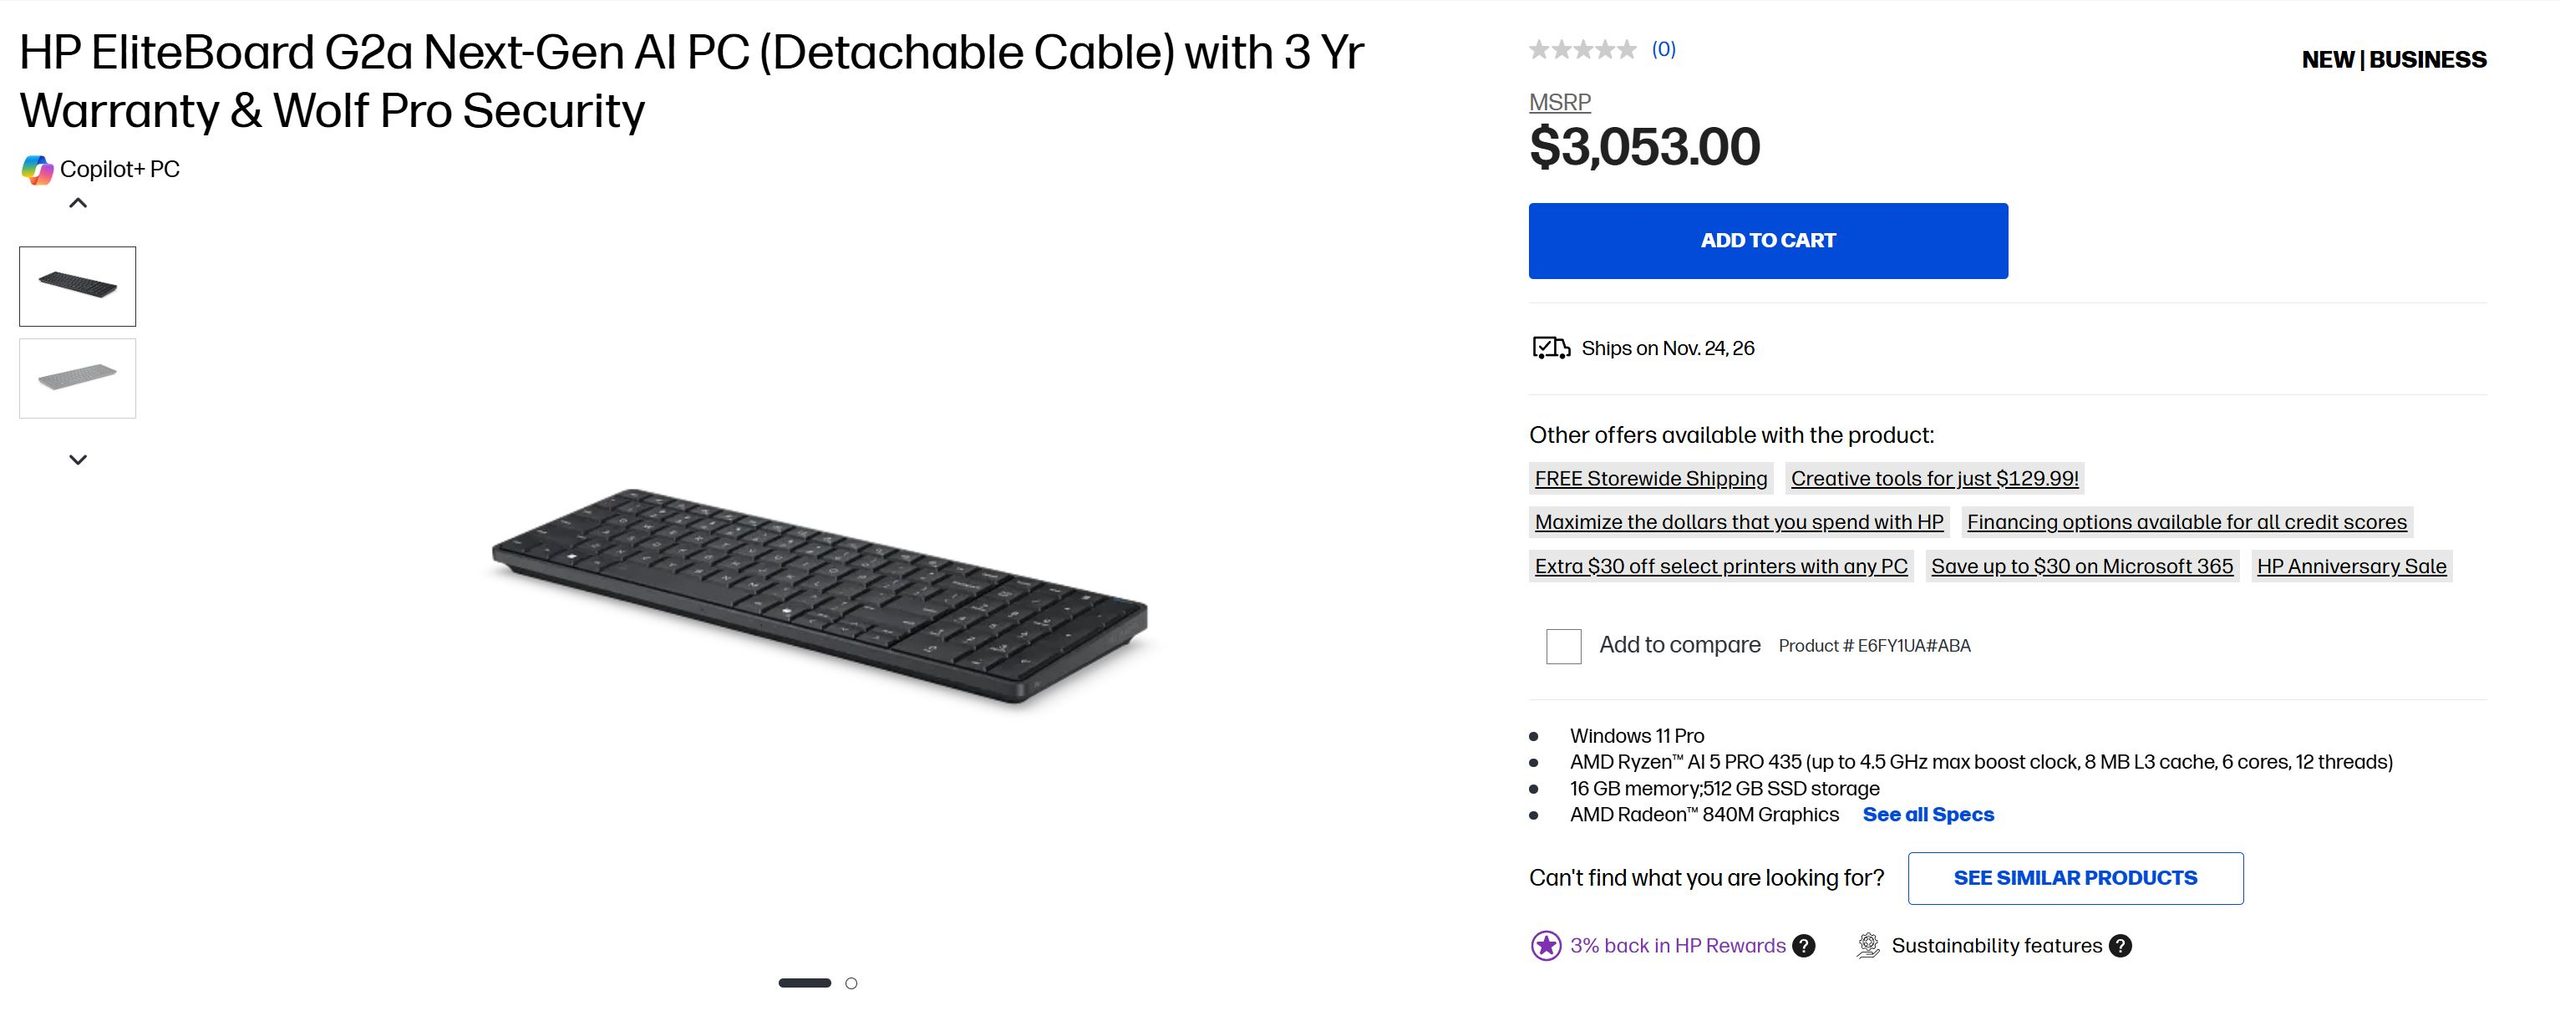
Task: Open the FREE Storewide Shipping offer
Action: [1651, 478]
